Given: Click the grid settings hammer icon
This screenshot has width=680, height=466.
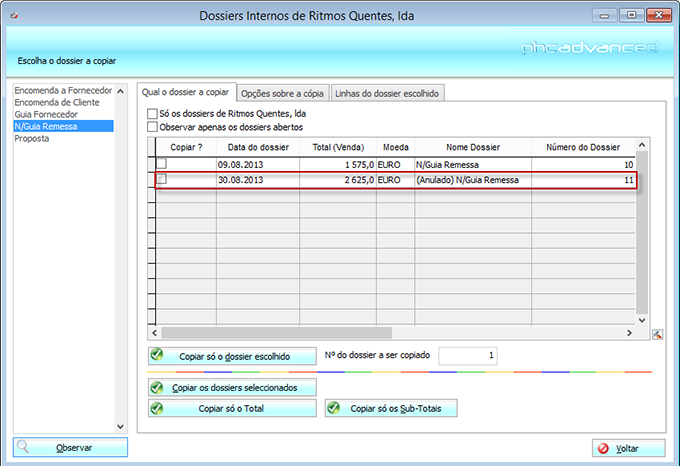Looking at the screenshot, I should (657, 334).
